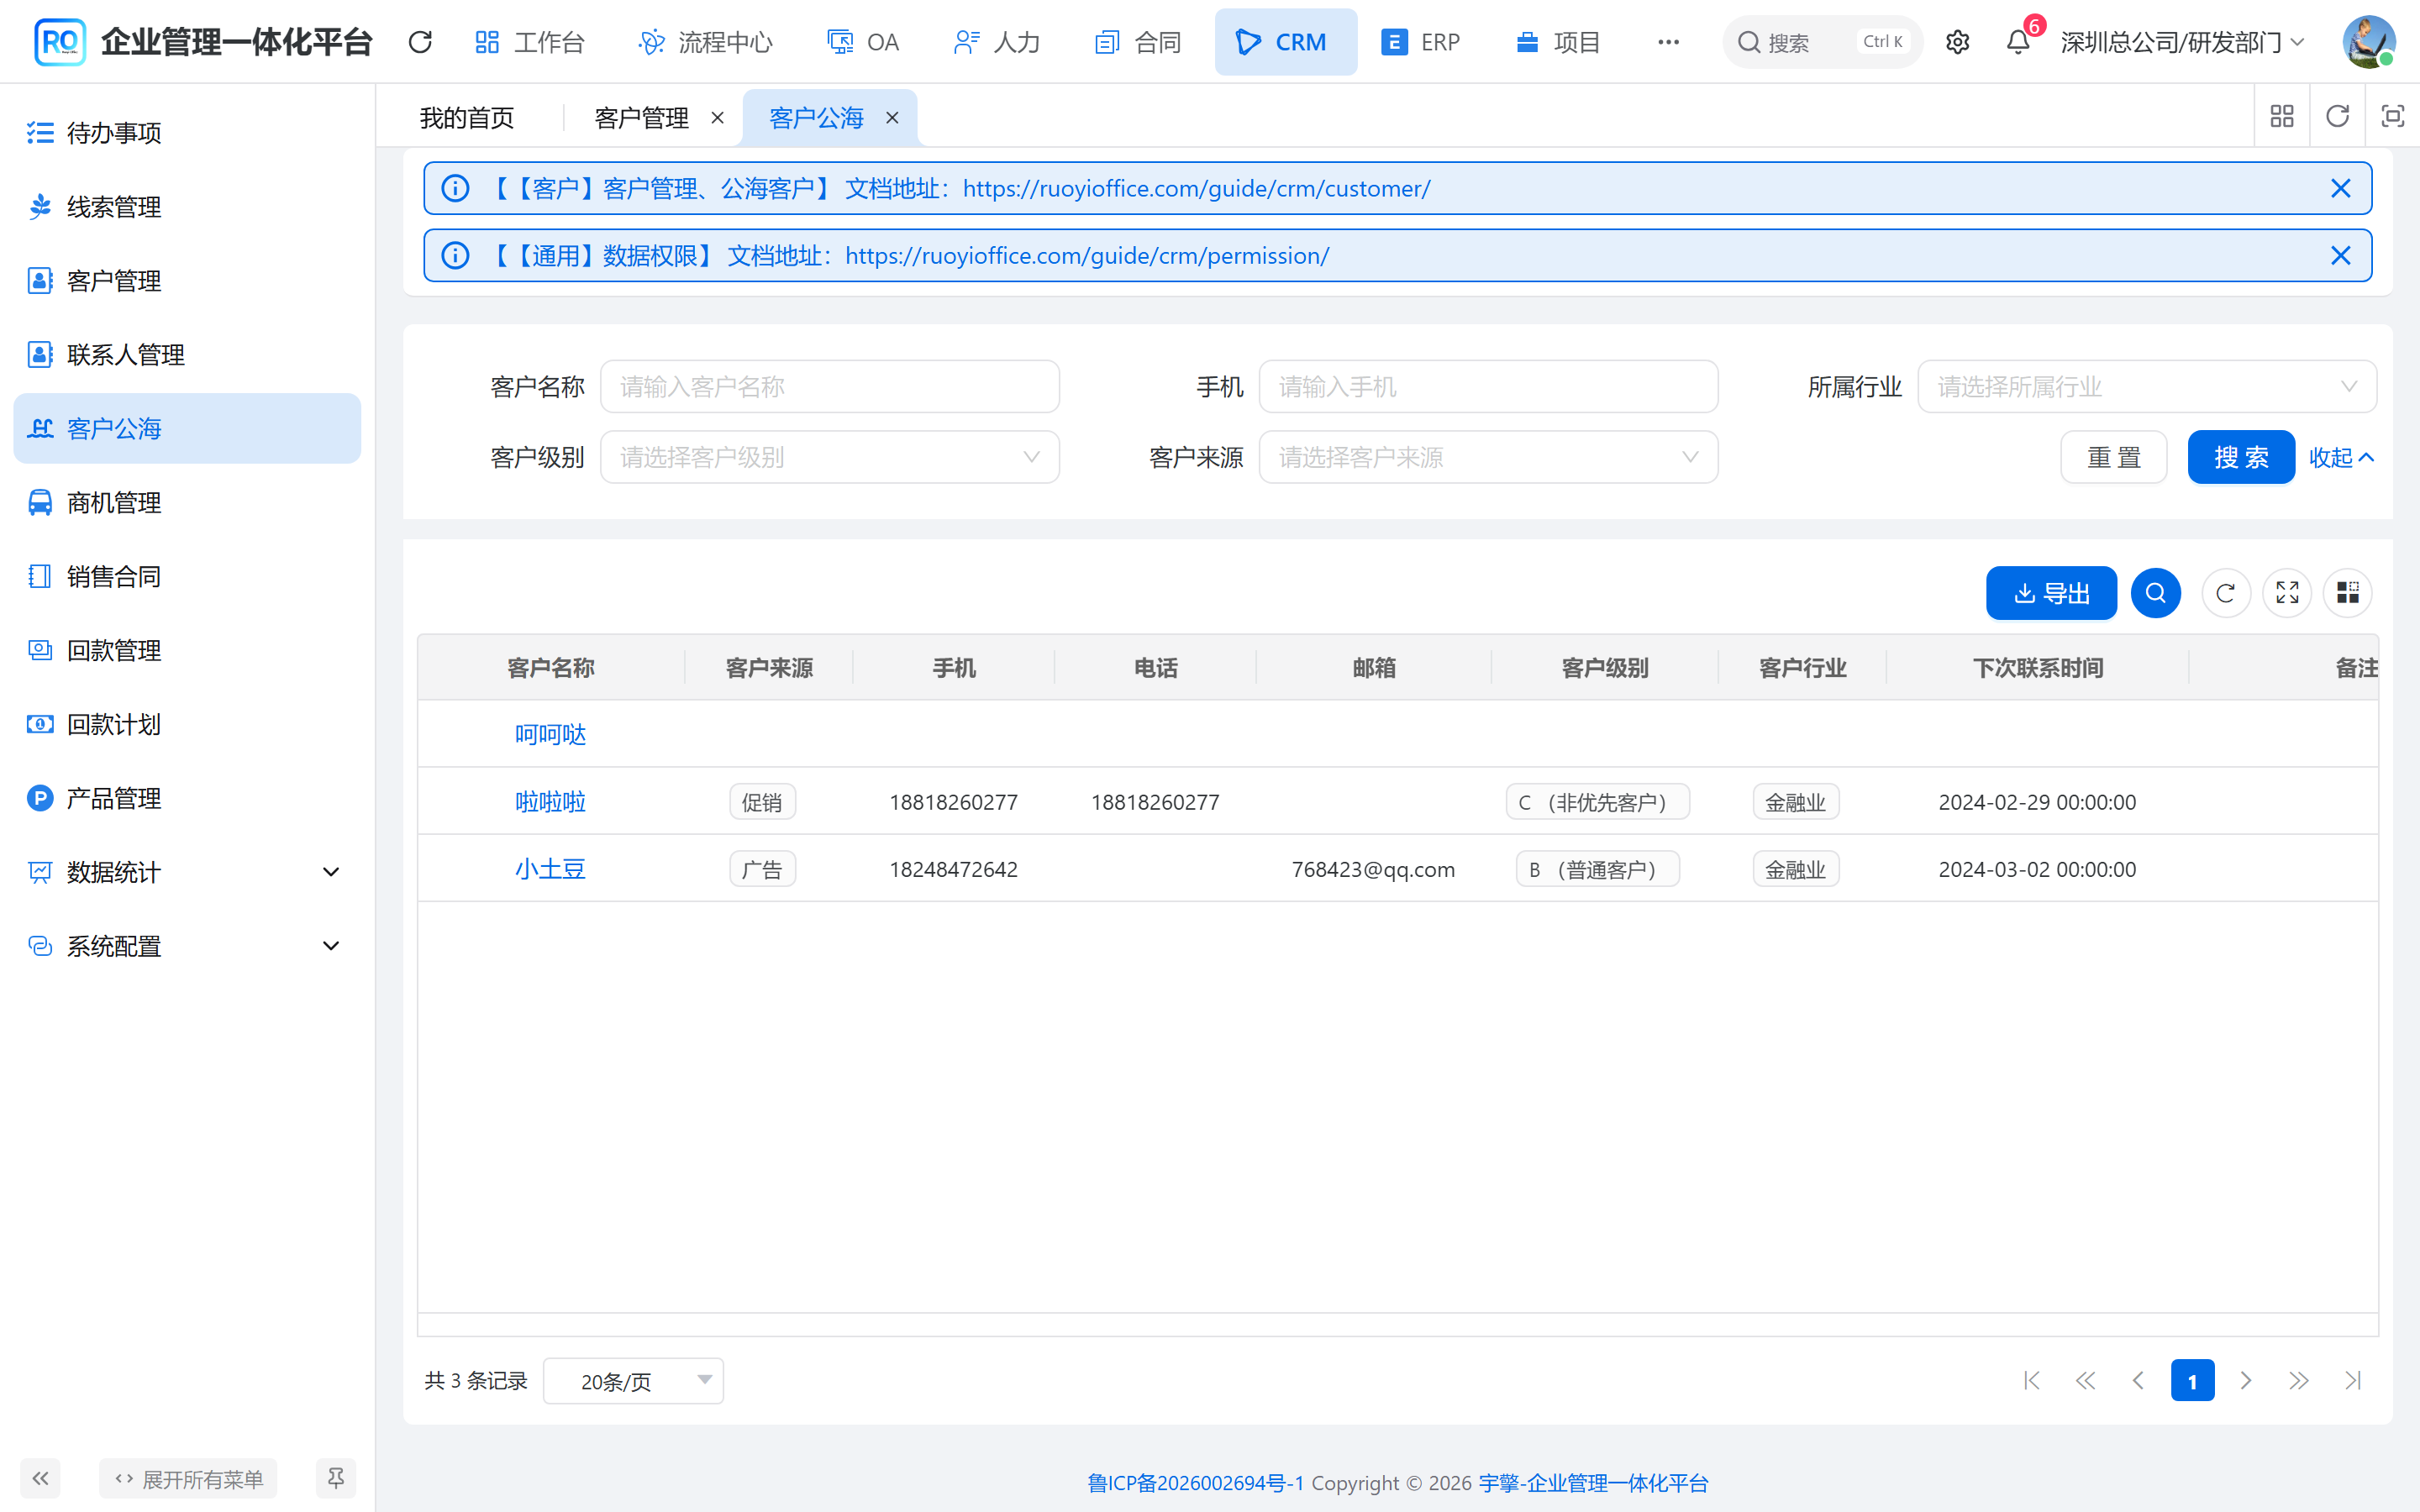This screenshot has height=1512, width=2420.
Task: Collapse search filters via 收起
Action: 2341,458
